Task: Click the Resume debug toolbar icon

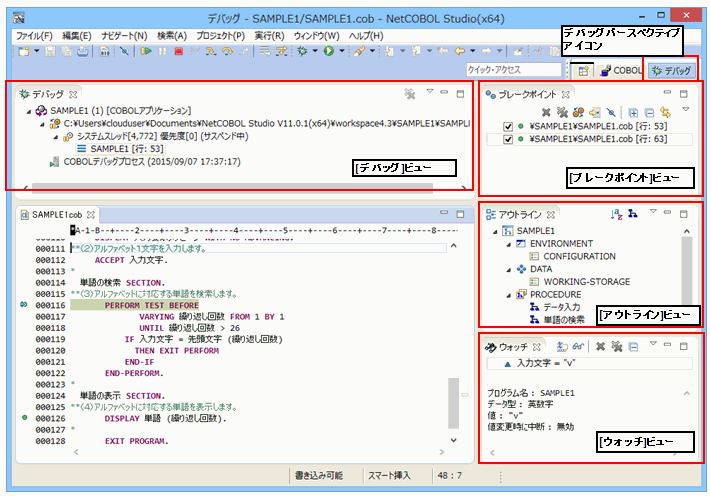Action: [x=146, y=52]
